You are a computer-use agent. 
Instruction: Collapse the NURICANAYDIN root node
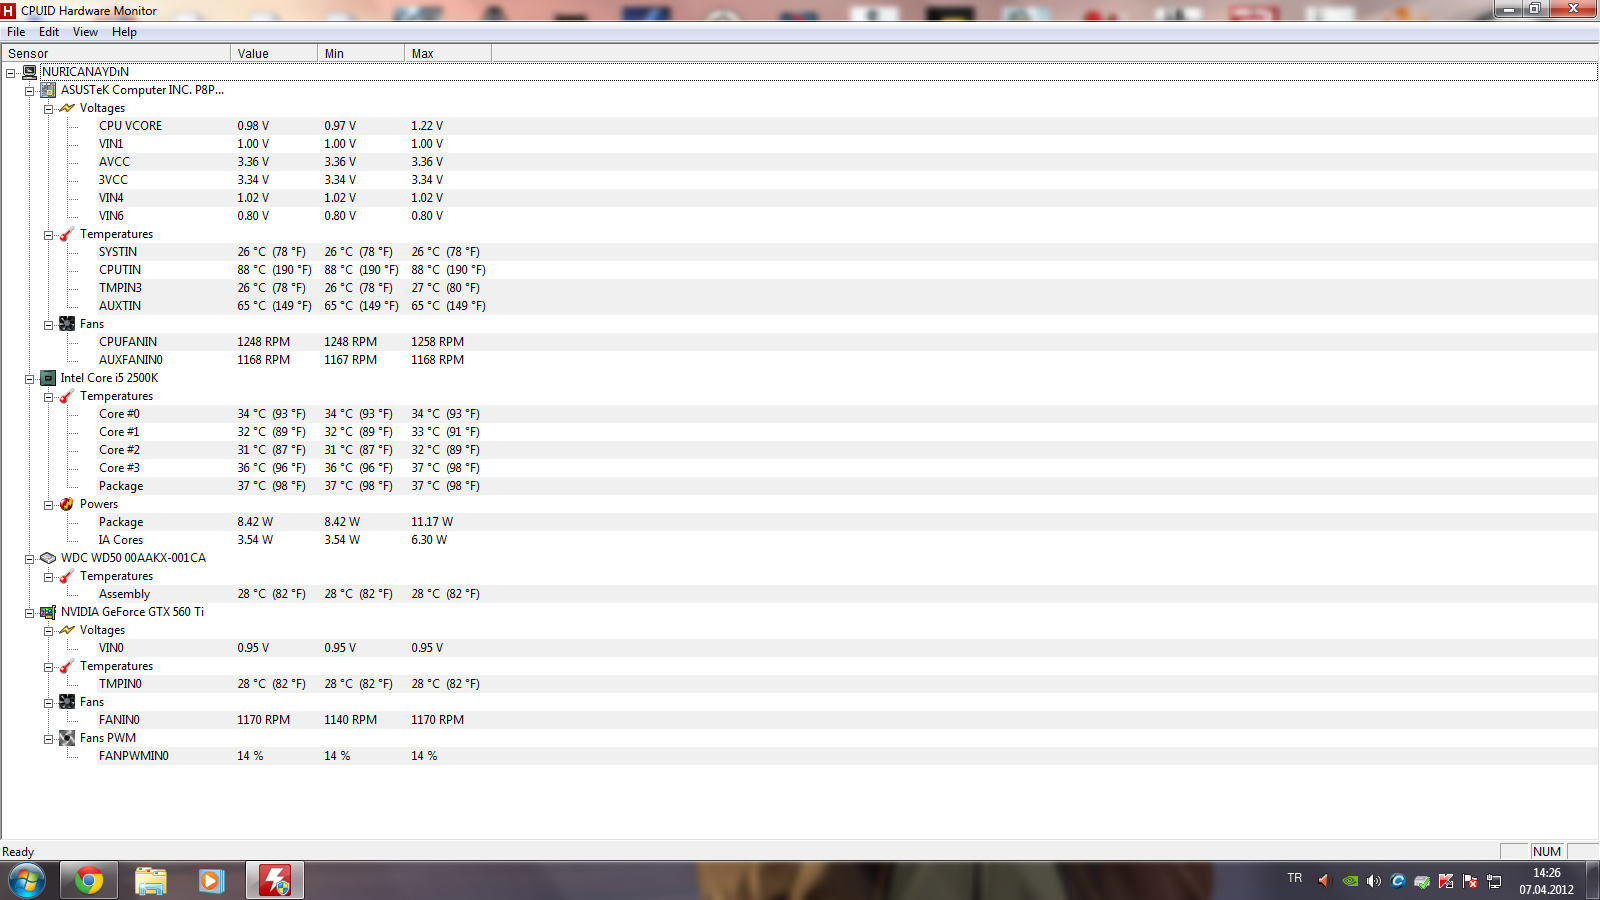(11, 73)
